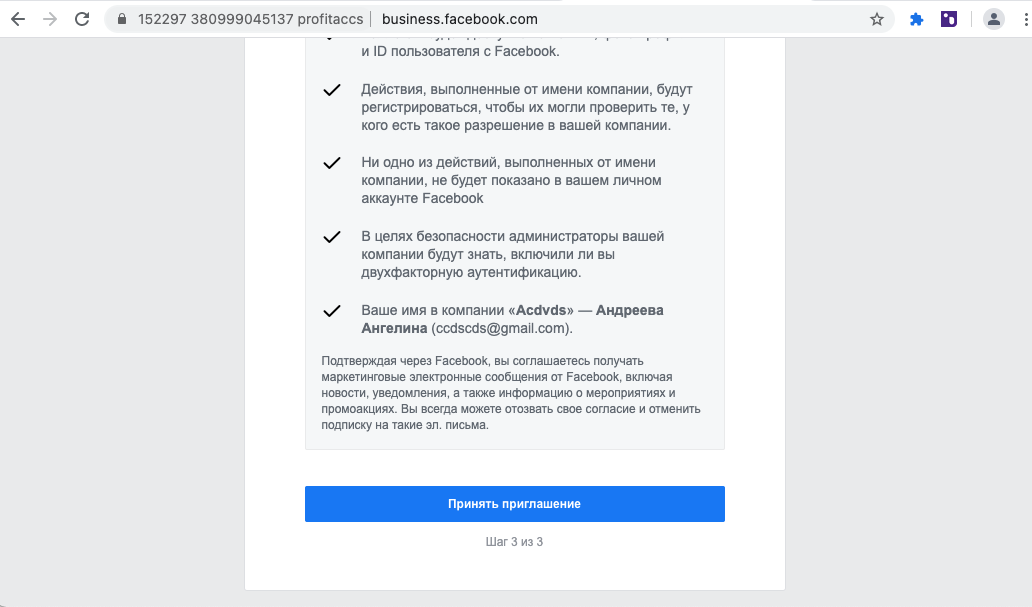Screen dimensions: 1032x607
Task: Click checkmark beside "В целях безопасности" item
Action: click(332, 237)
